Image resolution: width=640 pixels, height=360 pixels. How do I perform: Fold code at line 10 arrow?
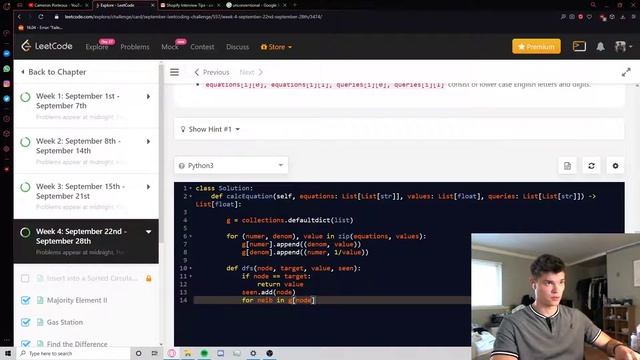click(x=191, y=268)
